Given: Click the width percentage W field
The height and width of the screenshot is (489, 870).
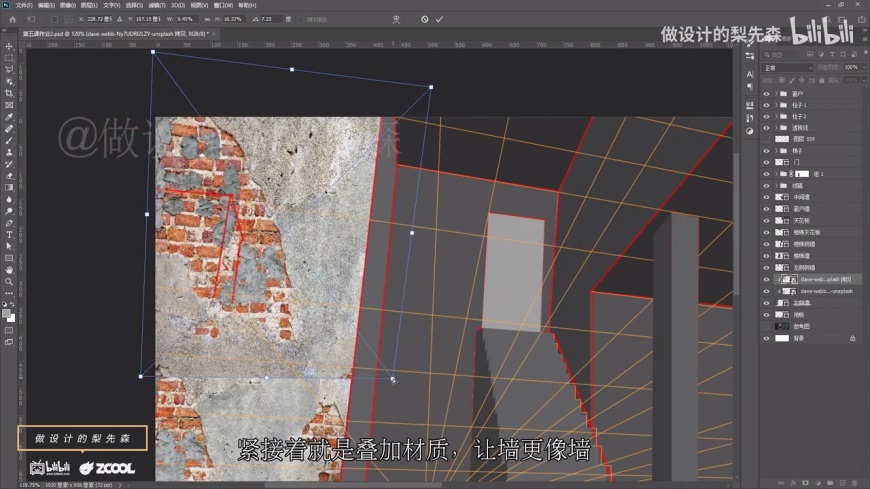Looking at the screenshot, I should 186,19.
